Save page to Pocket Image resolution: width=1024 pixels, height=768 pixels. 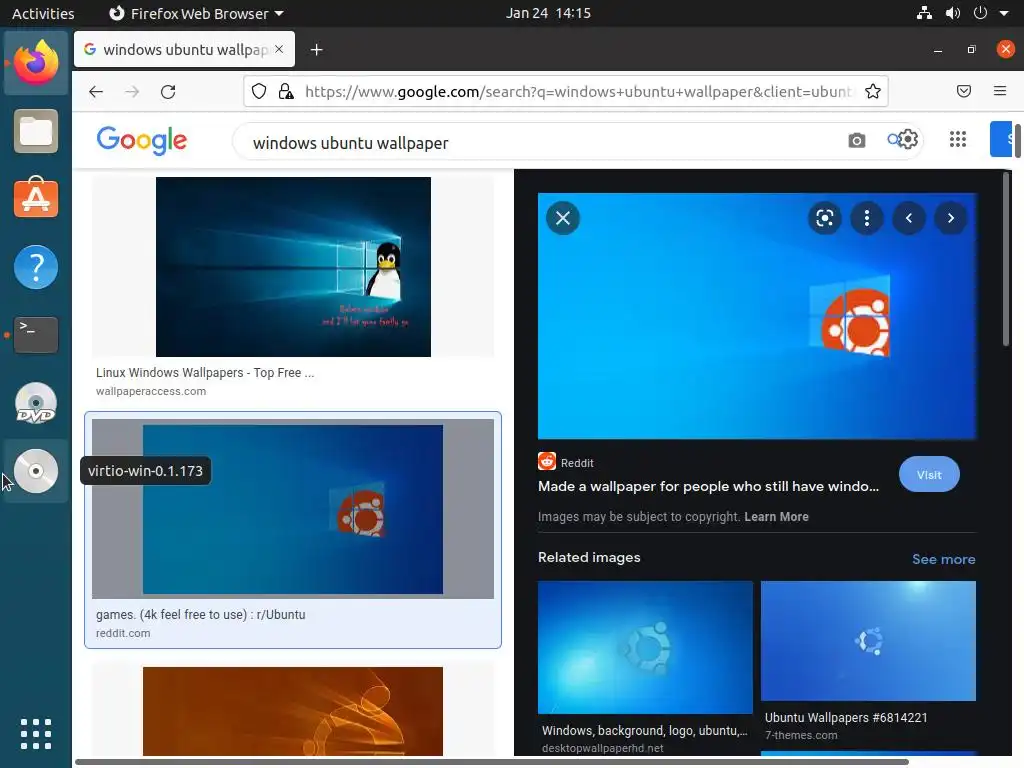coord(964,91)
